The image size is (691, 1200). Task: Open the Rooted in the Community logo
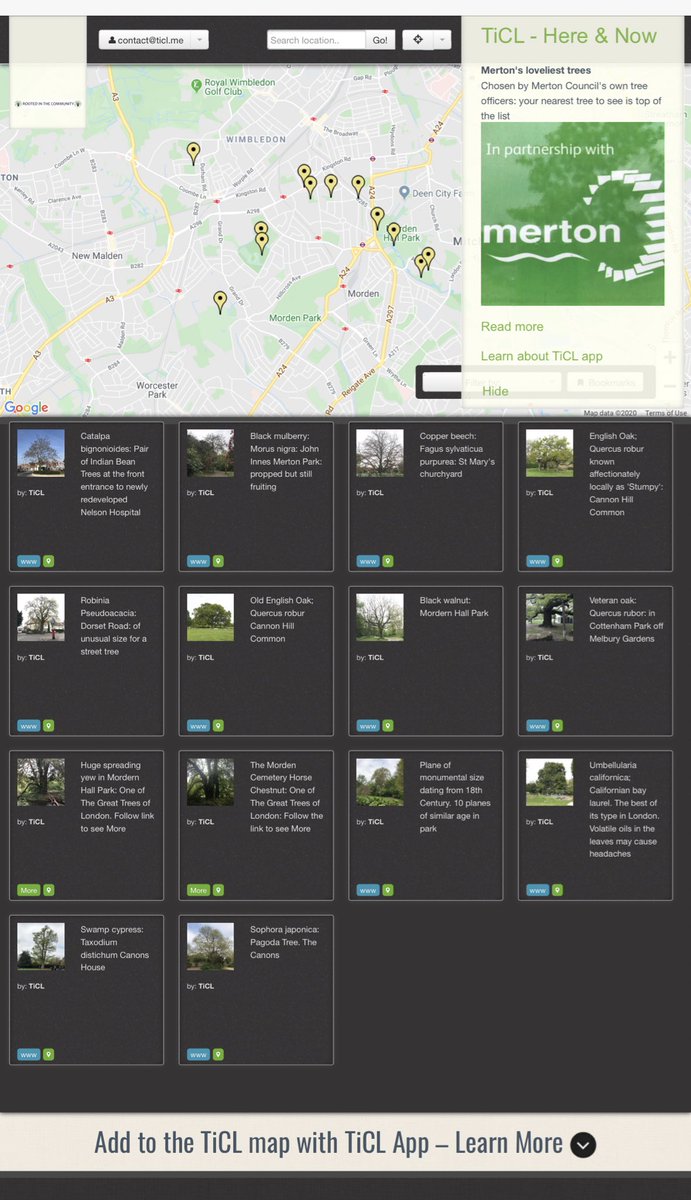(x=47, y=104)
